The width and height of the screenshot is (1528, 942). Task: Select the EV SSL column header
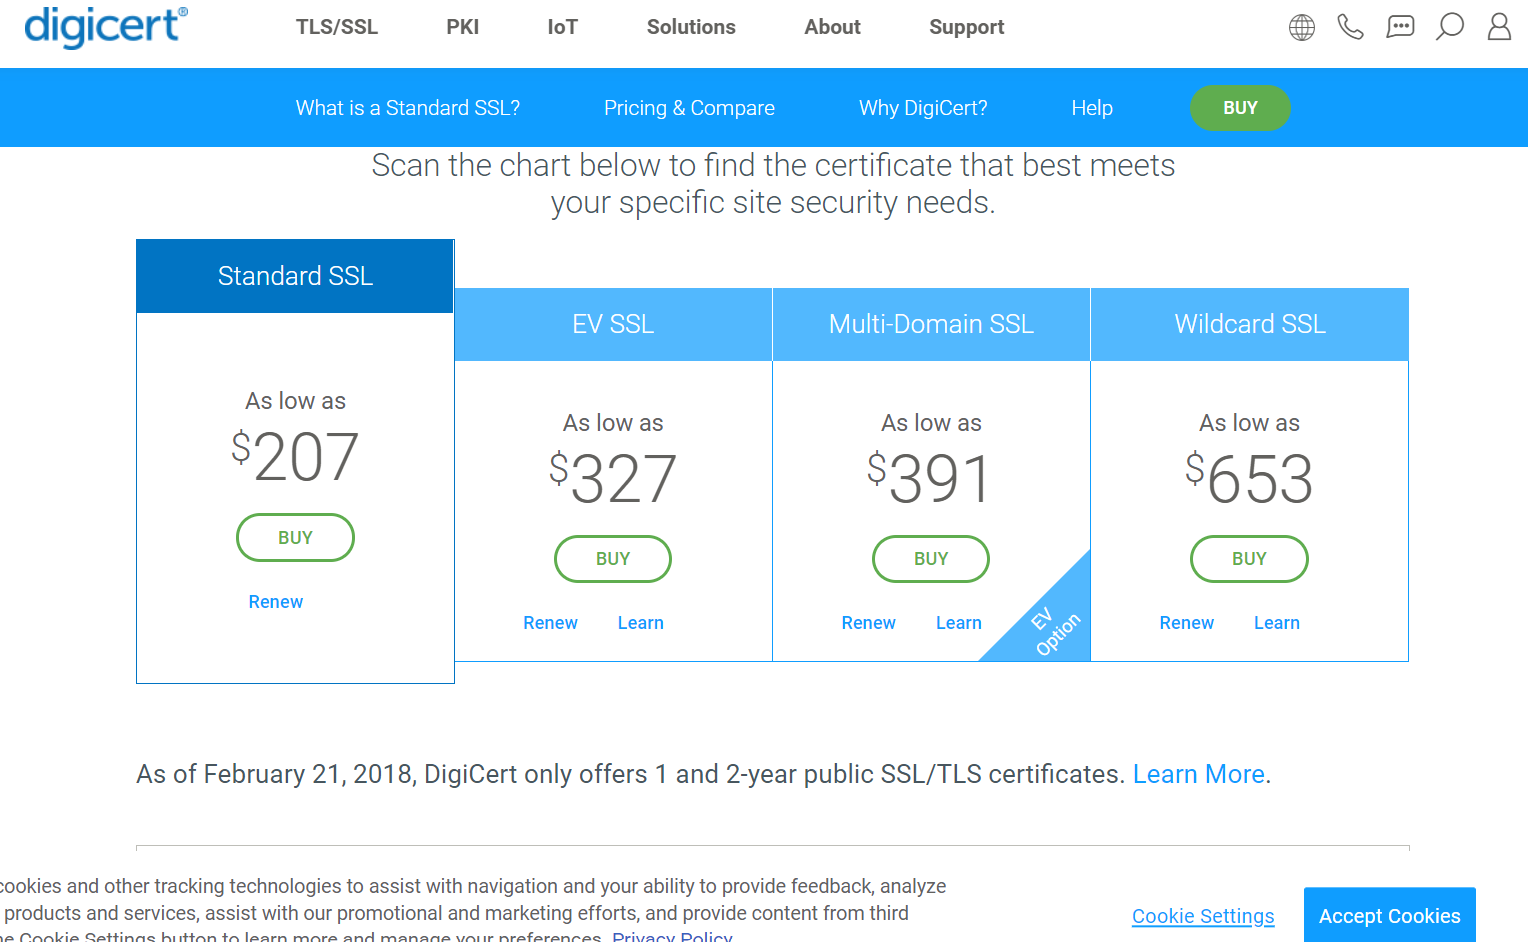[x=613, y=324]
